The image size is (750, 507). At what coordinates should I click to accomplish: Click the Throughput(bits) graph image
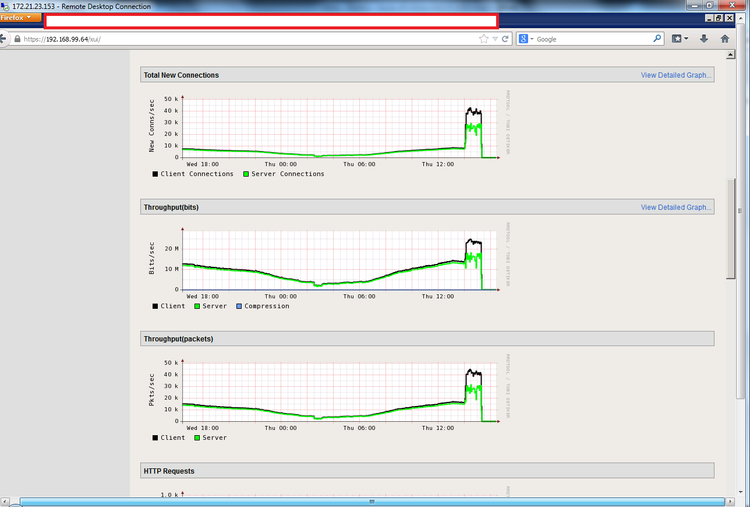[329, 266]
